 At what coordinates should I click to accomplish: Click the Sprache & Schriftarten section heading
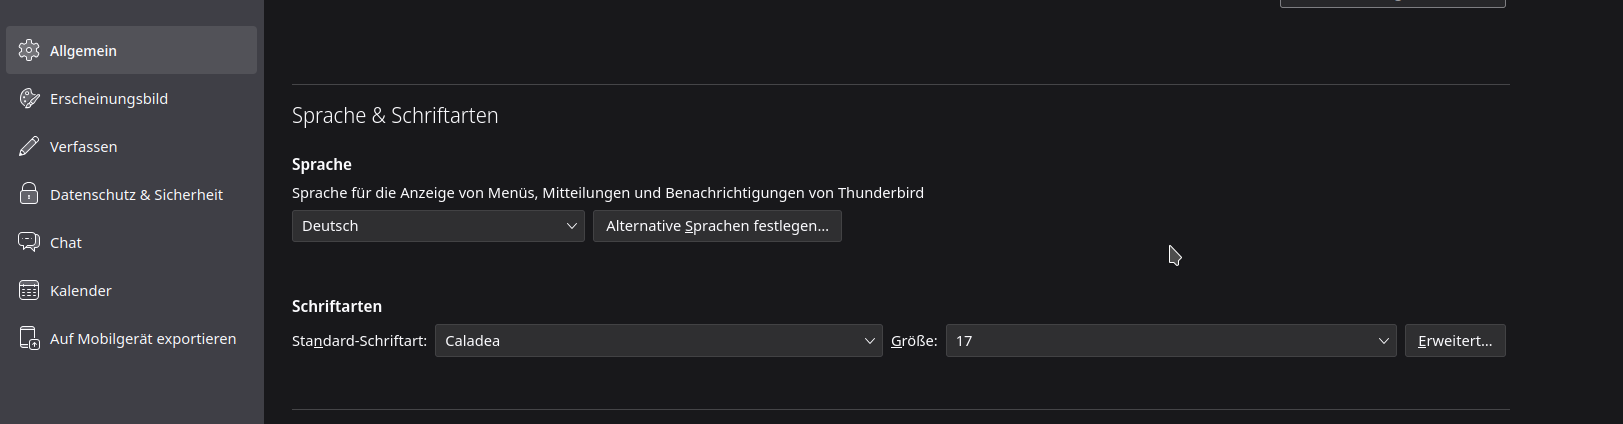395,116
